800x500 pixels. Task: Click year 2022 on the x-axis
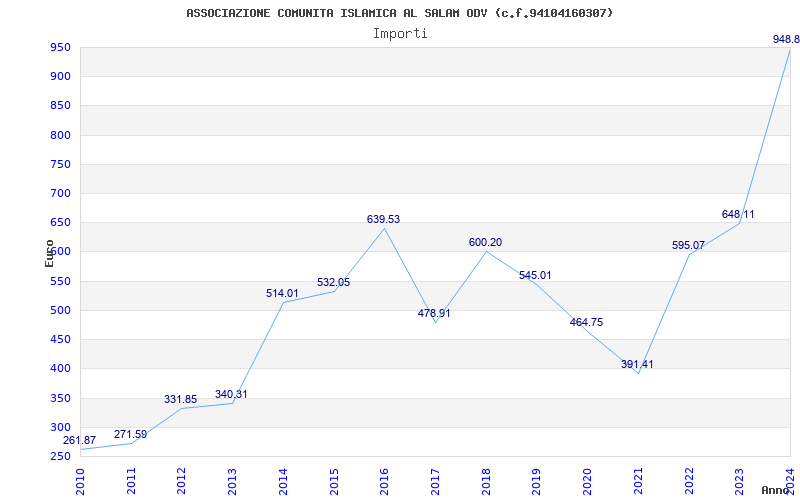689,482
